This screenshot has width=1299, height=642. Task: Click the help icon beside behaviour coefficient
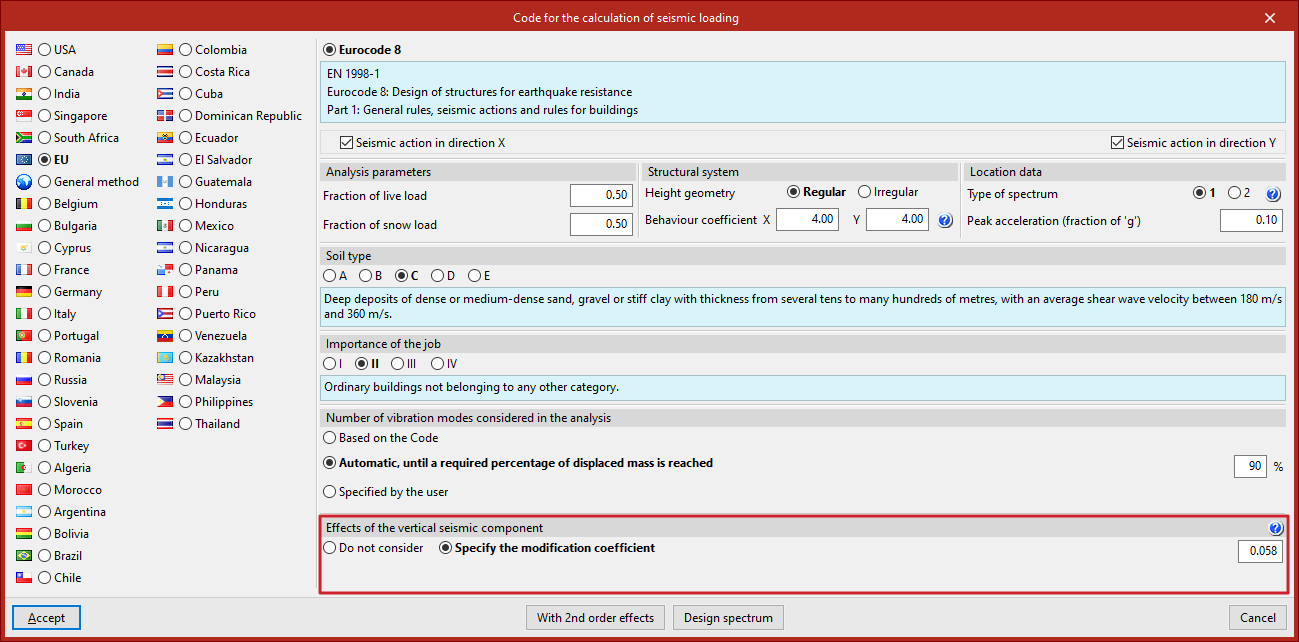coord(945,220)
